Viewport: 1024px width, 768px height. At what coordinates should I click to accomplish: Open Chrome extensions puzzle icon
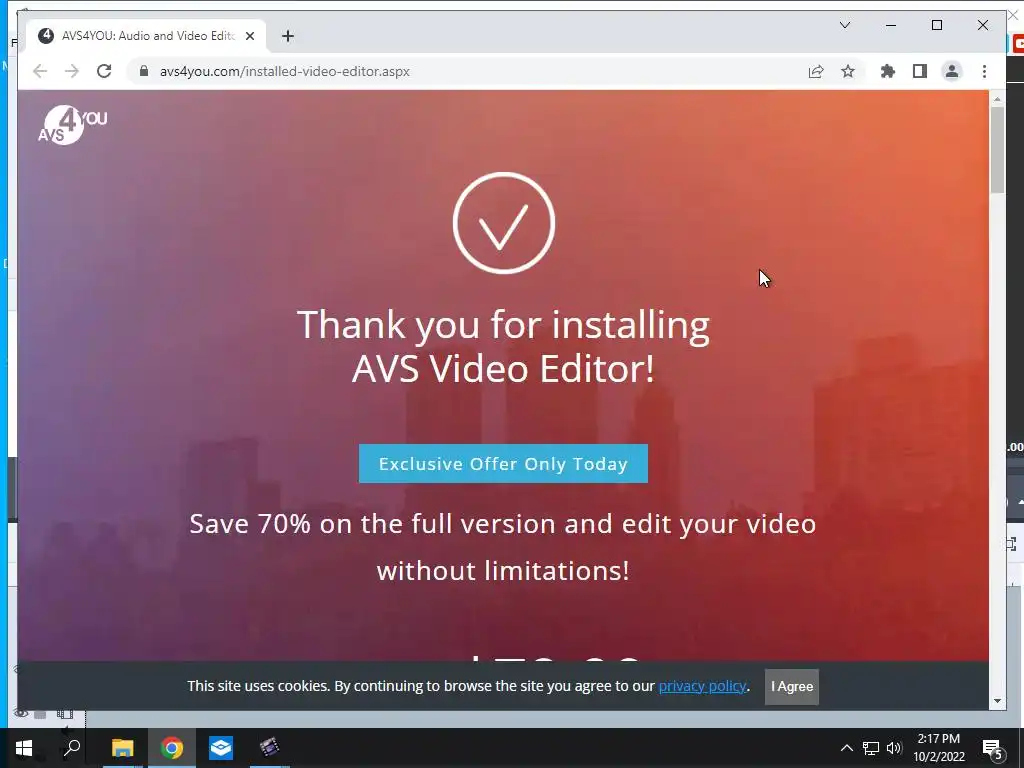click(x=888, y=71)
